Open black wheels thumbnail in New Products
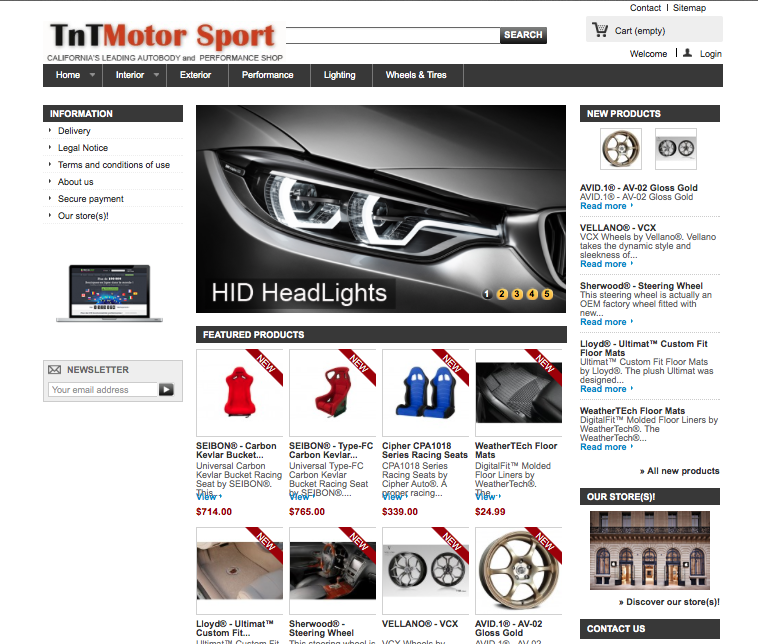 click(676, 148)
